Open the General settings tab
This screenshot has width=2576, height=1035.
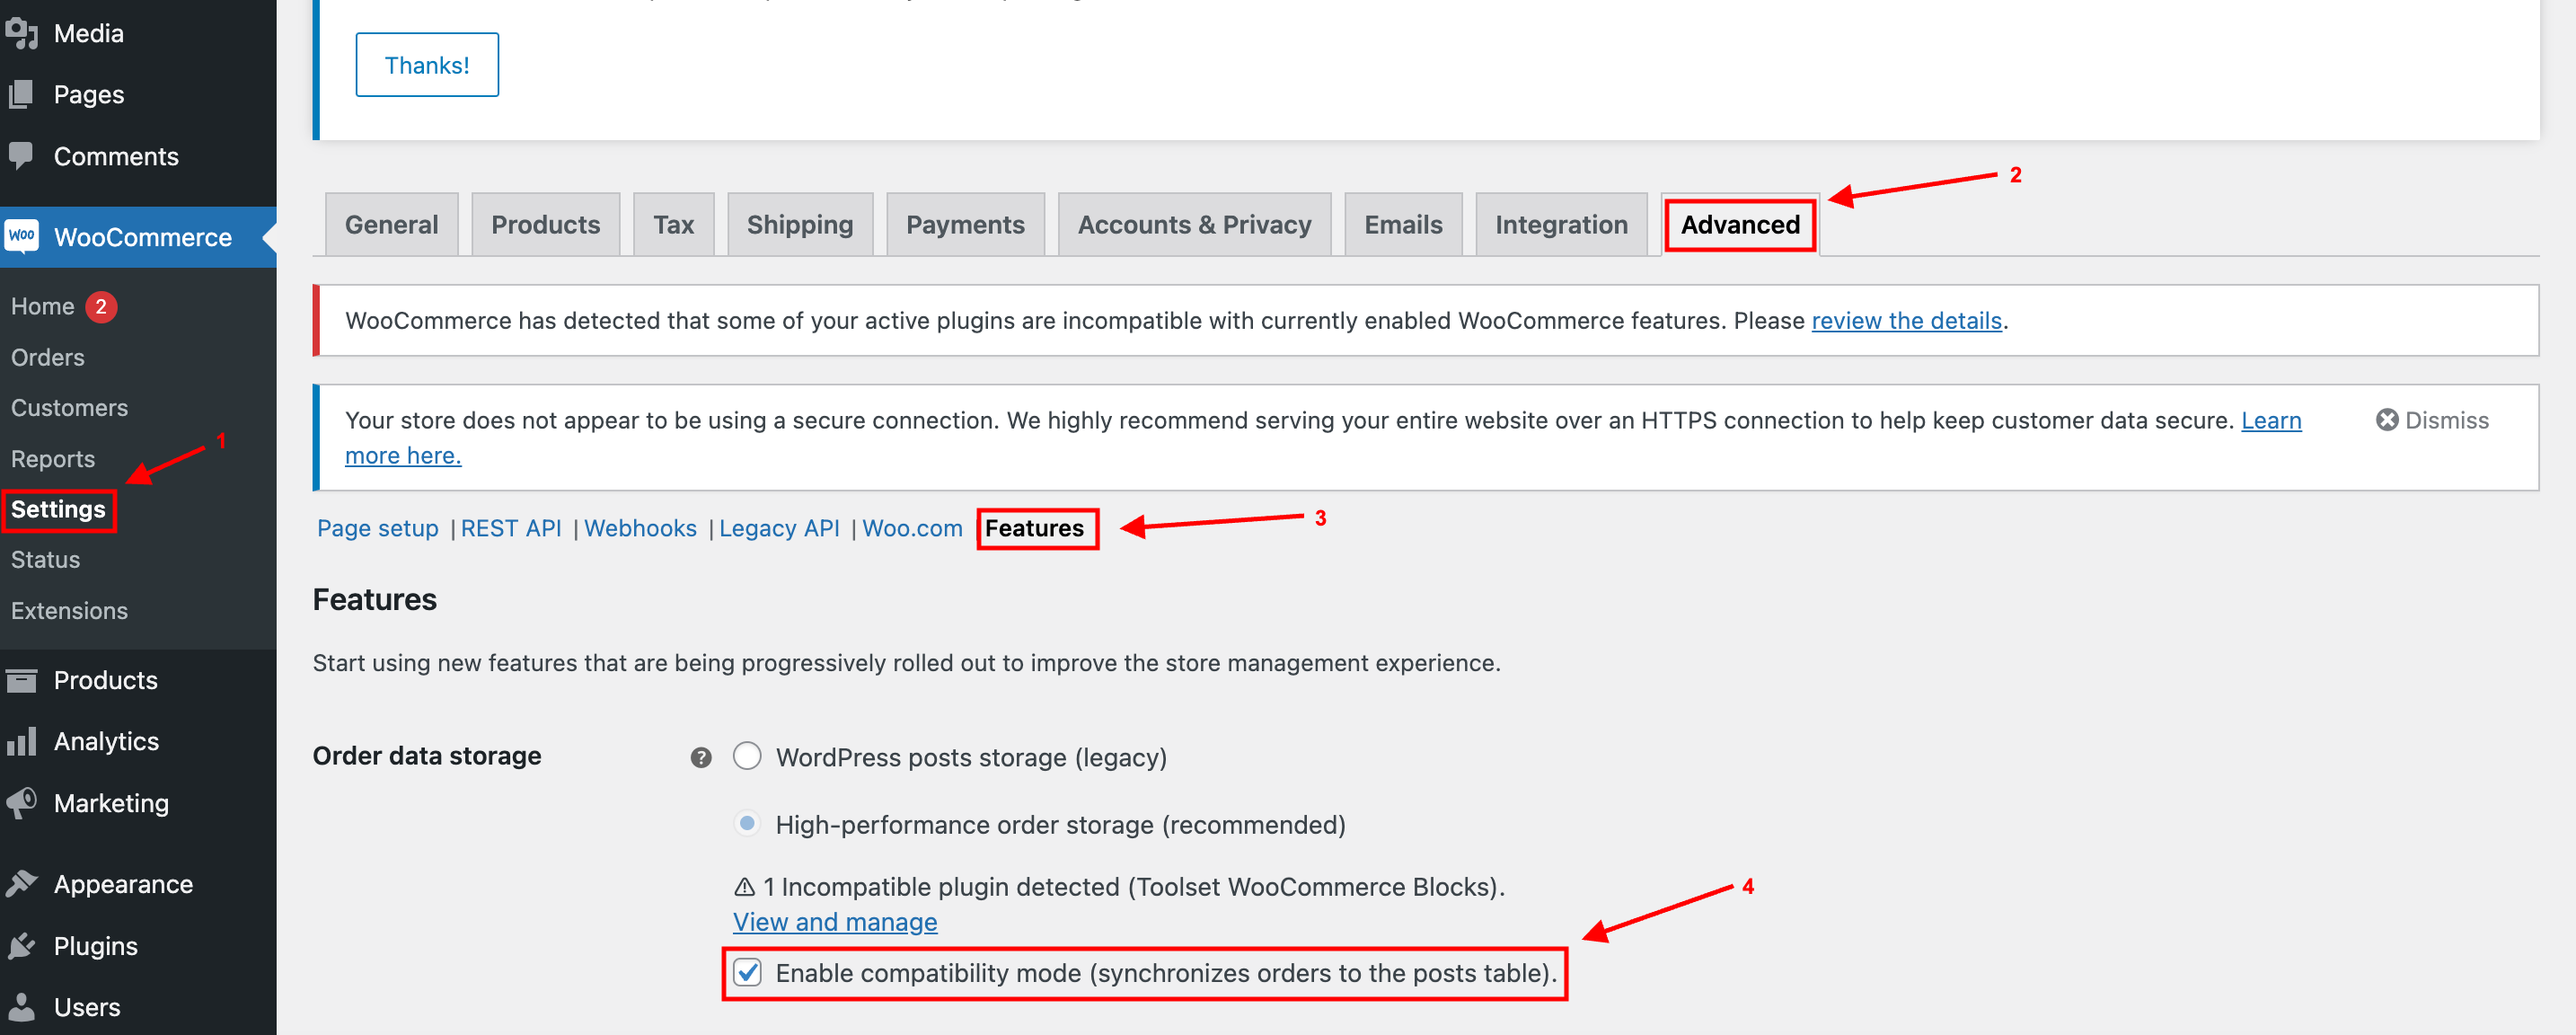[391, 224]
